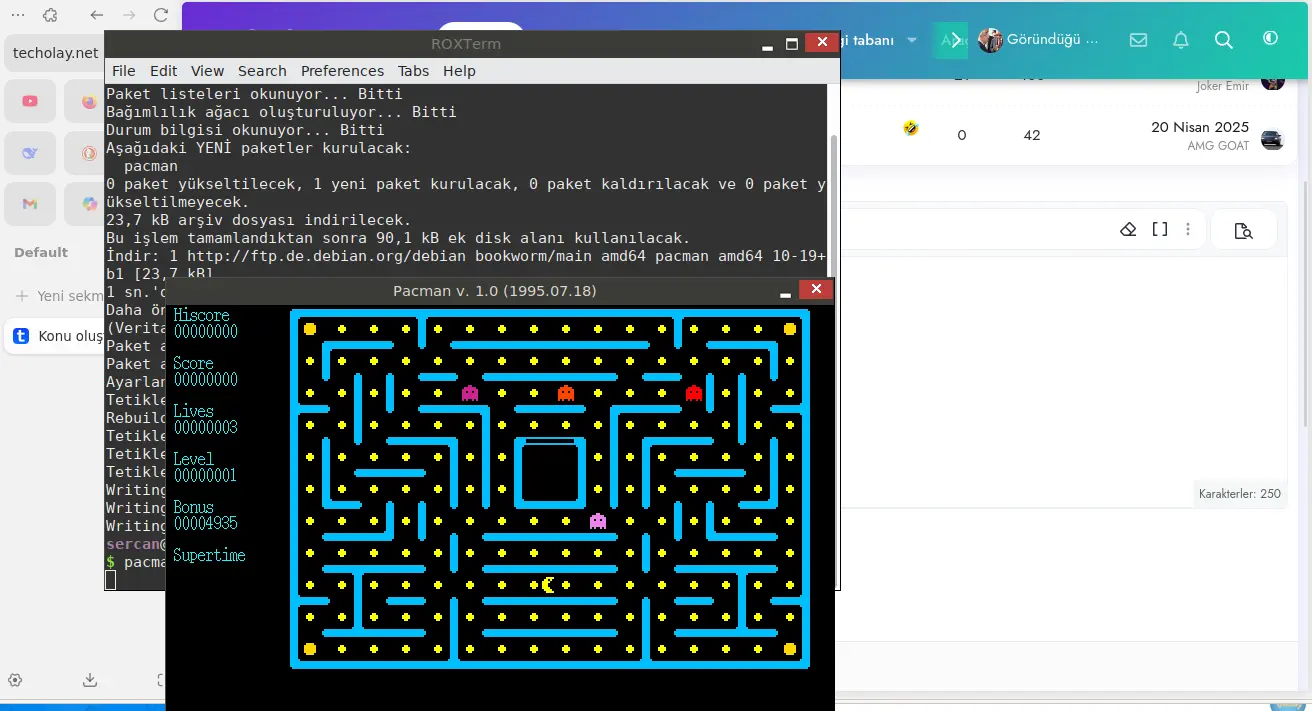Click the pink ghost below the center box
Viewport: 1312px width, 711px height.
[x=598, y=521]
